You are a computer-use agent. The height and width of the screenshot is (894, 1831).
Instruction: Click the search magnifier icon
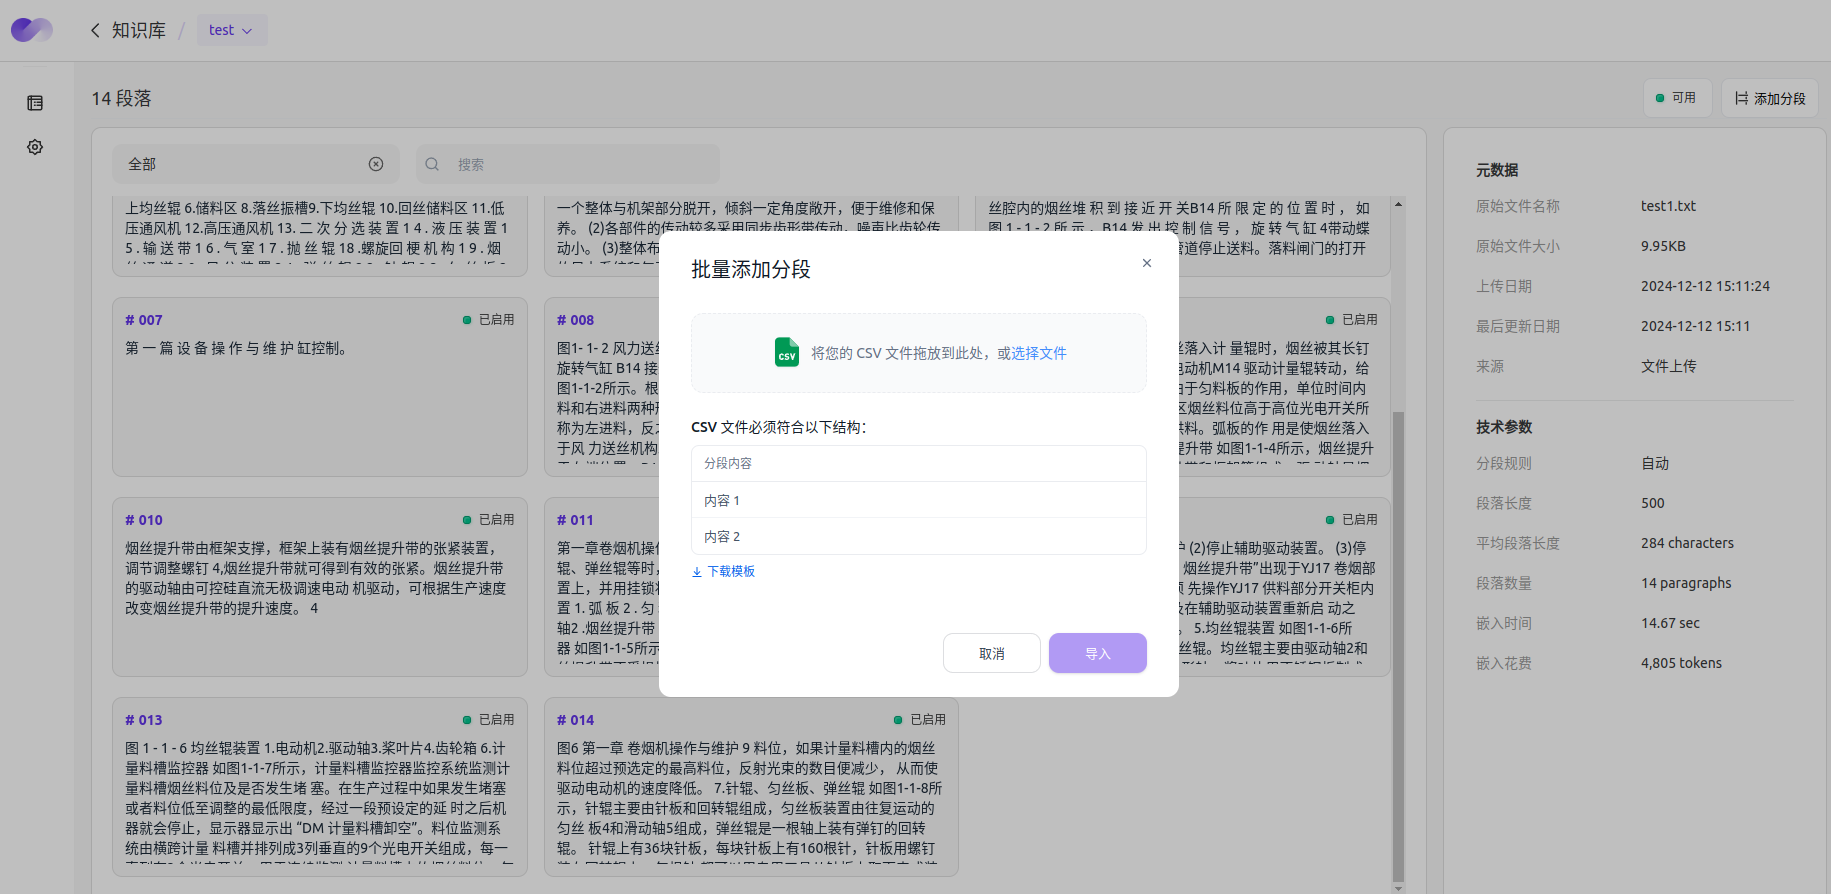pos(432,164)
